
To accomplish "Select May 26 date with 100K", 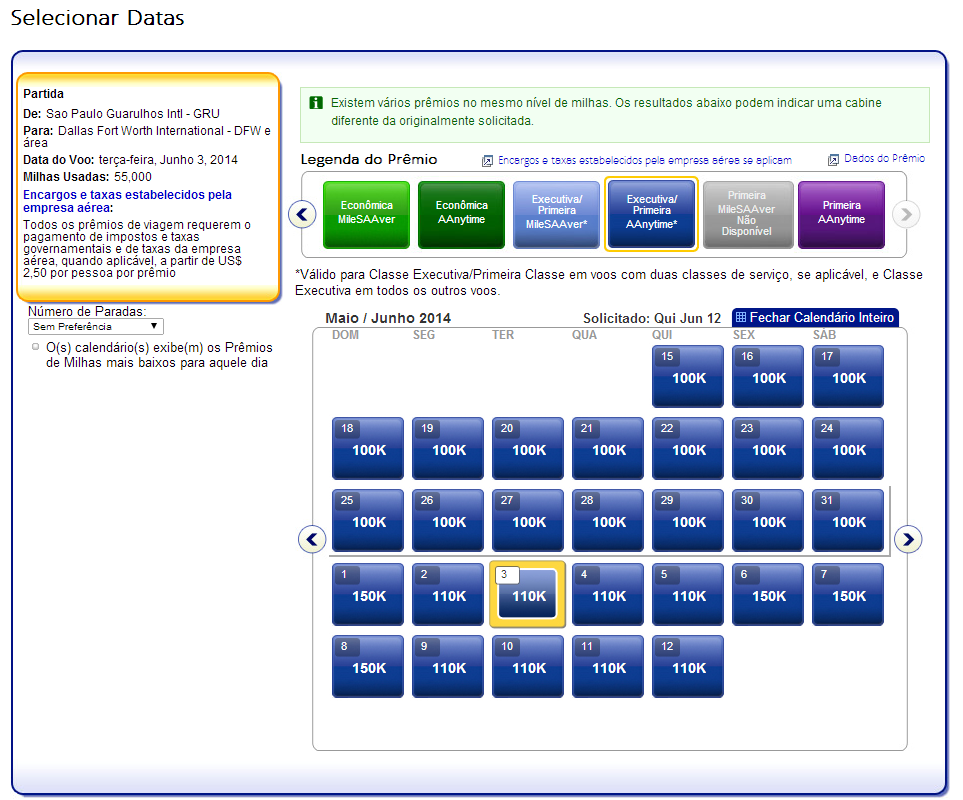I will (x=448, y=520).
